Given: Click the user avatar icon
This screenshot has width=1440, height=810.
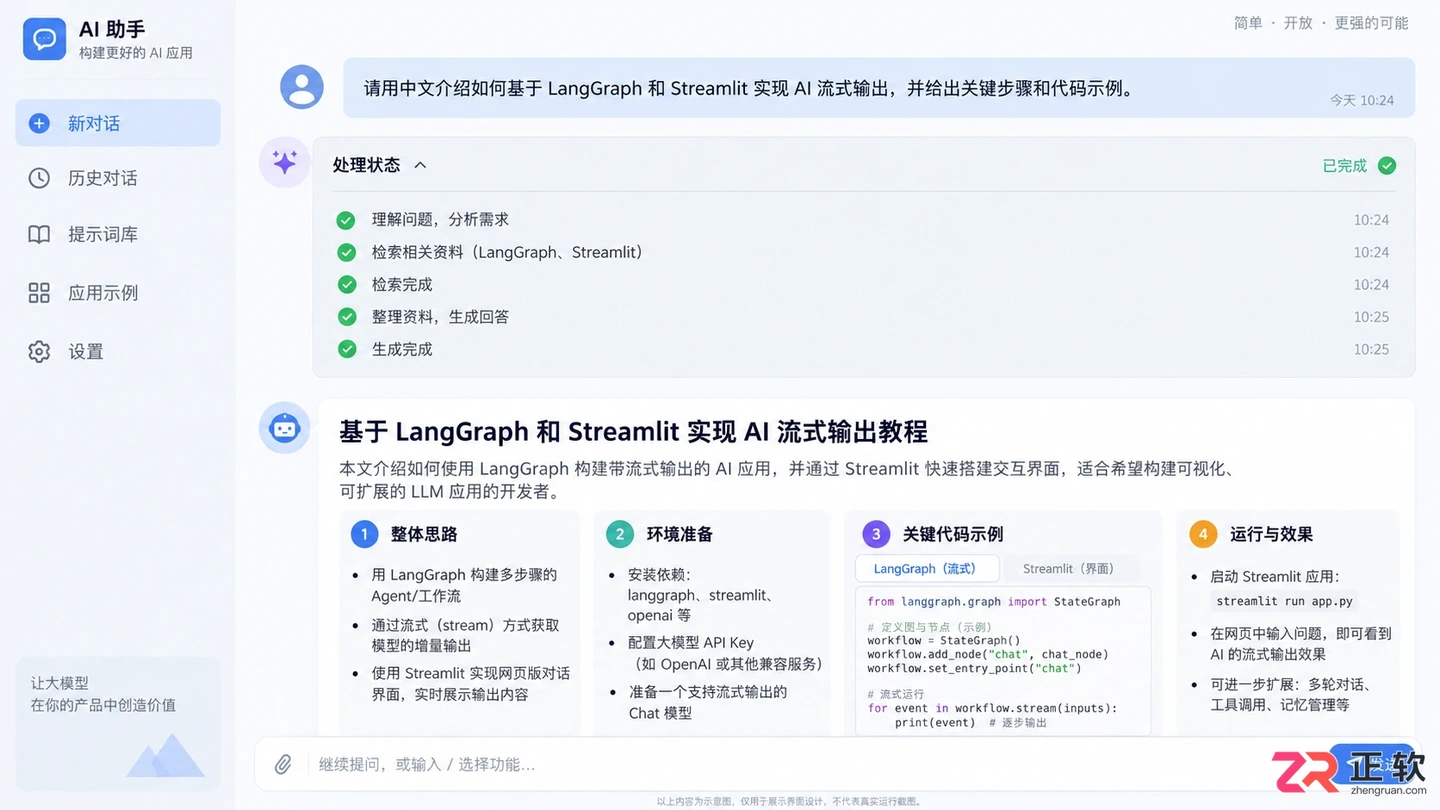Looking at the screenshot, I should pos(302,87).
